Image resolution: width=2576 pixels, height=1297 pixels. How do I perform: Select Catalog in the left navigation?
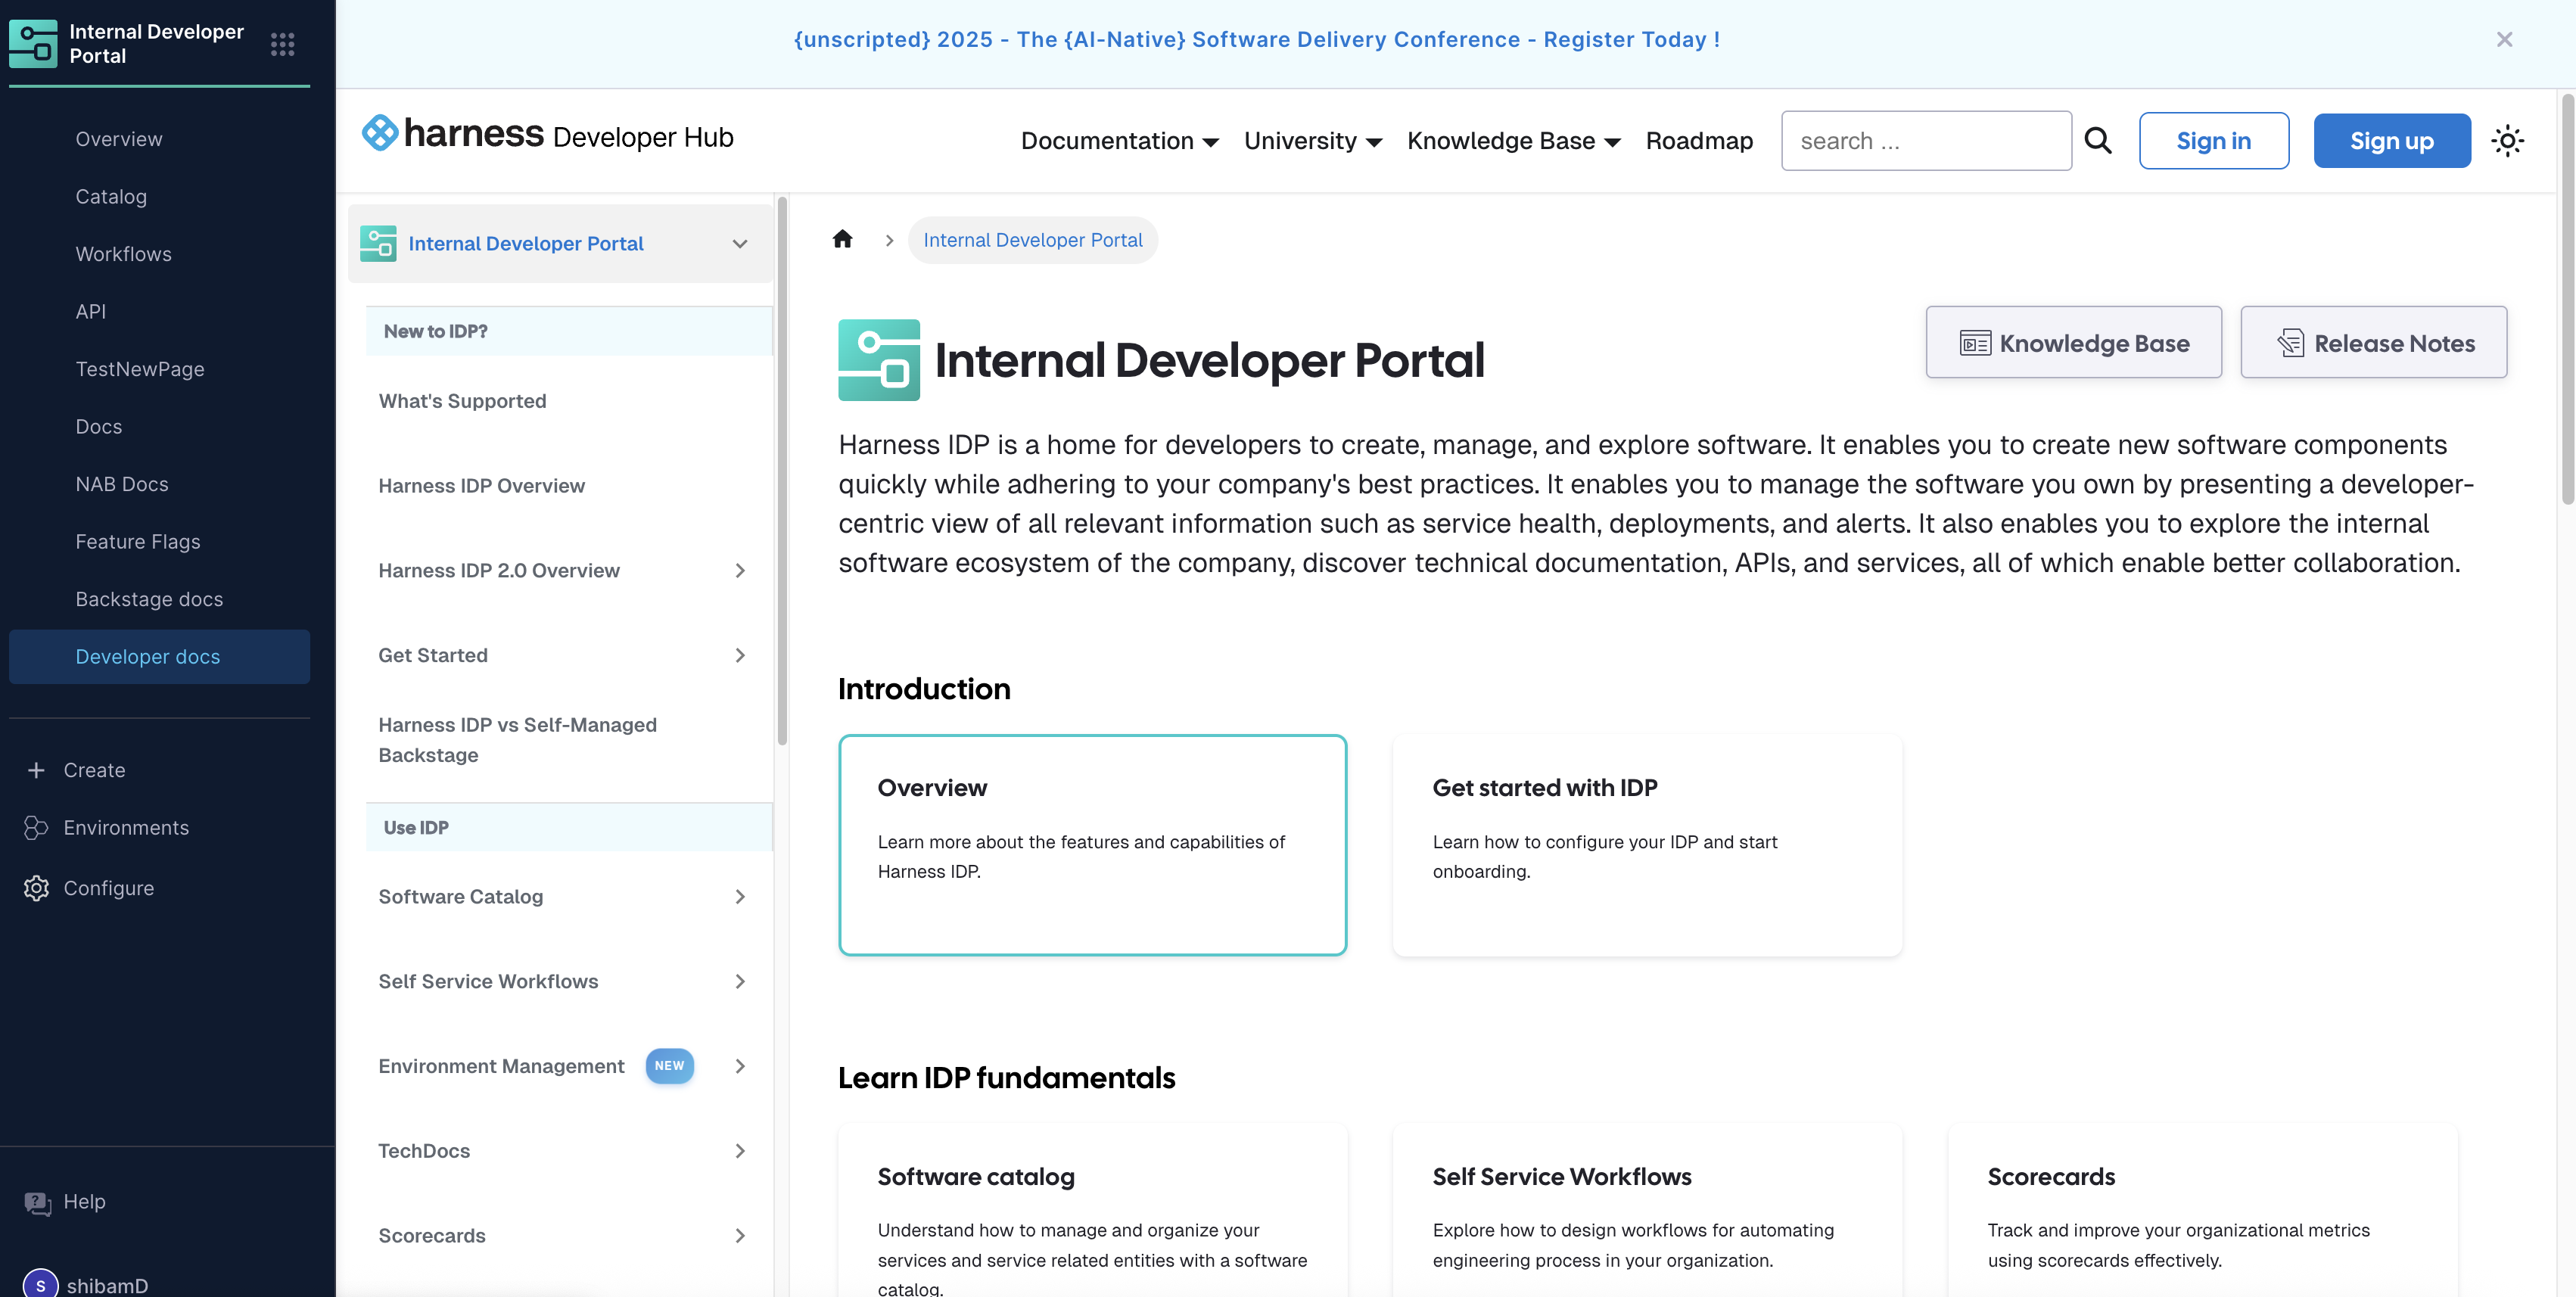click(x=111, y=197)
